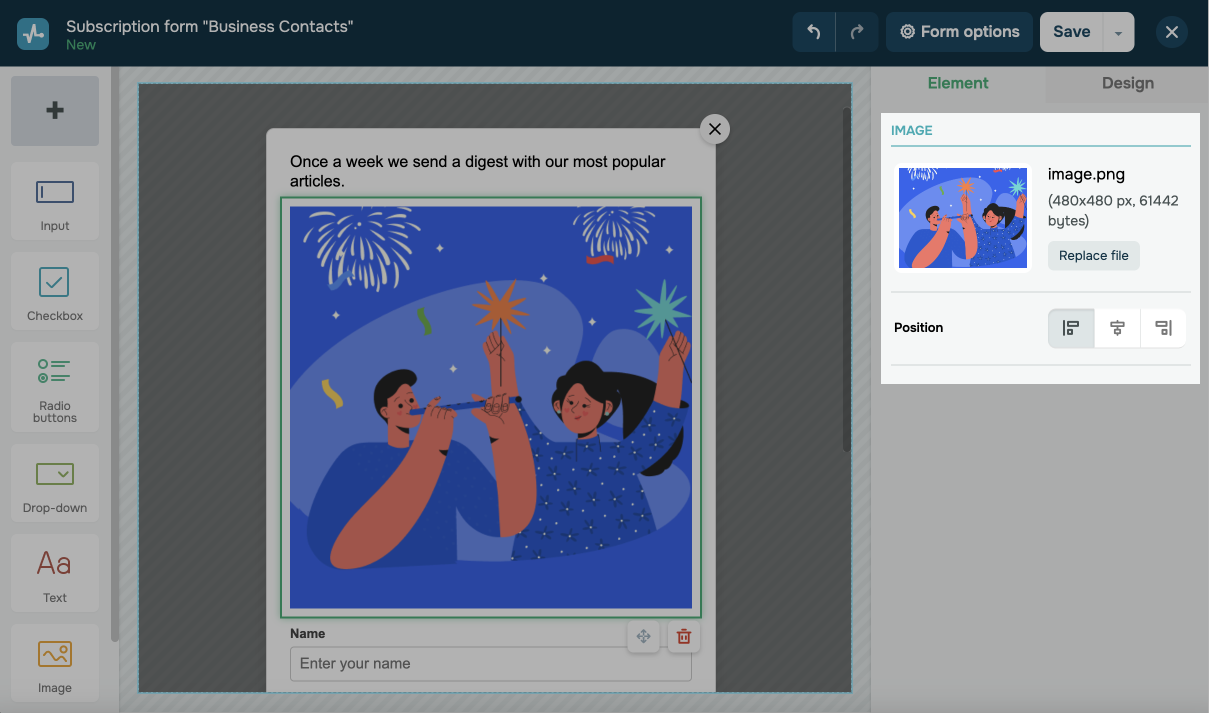Set image position to left align
This screenshot has height=713, width=1209.
pyautogui.click(x=1071, y=328)
